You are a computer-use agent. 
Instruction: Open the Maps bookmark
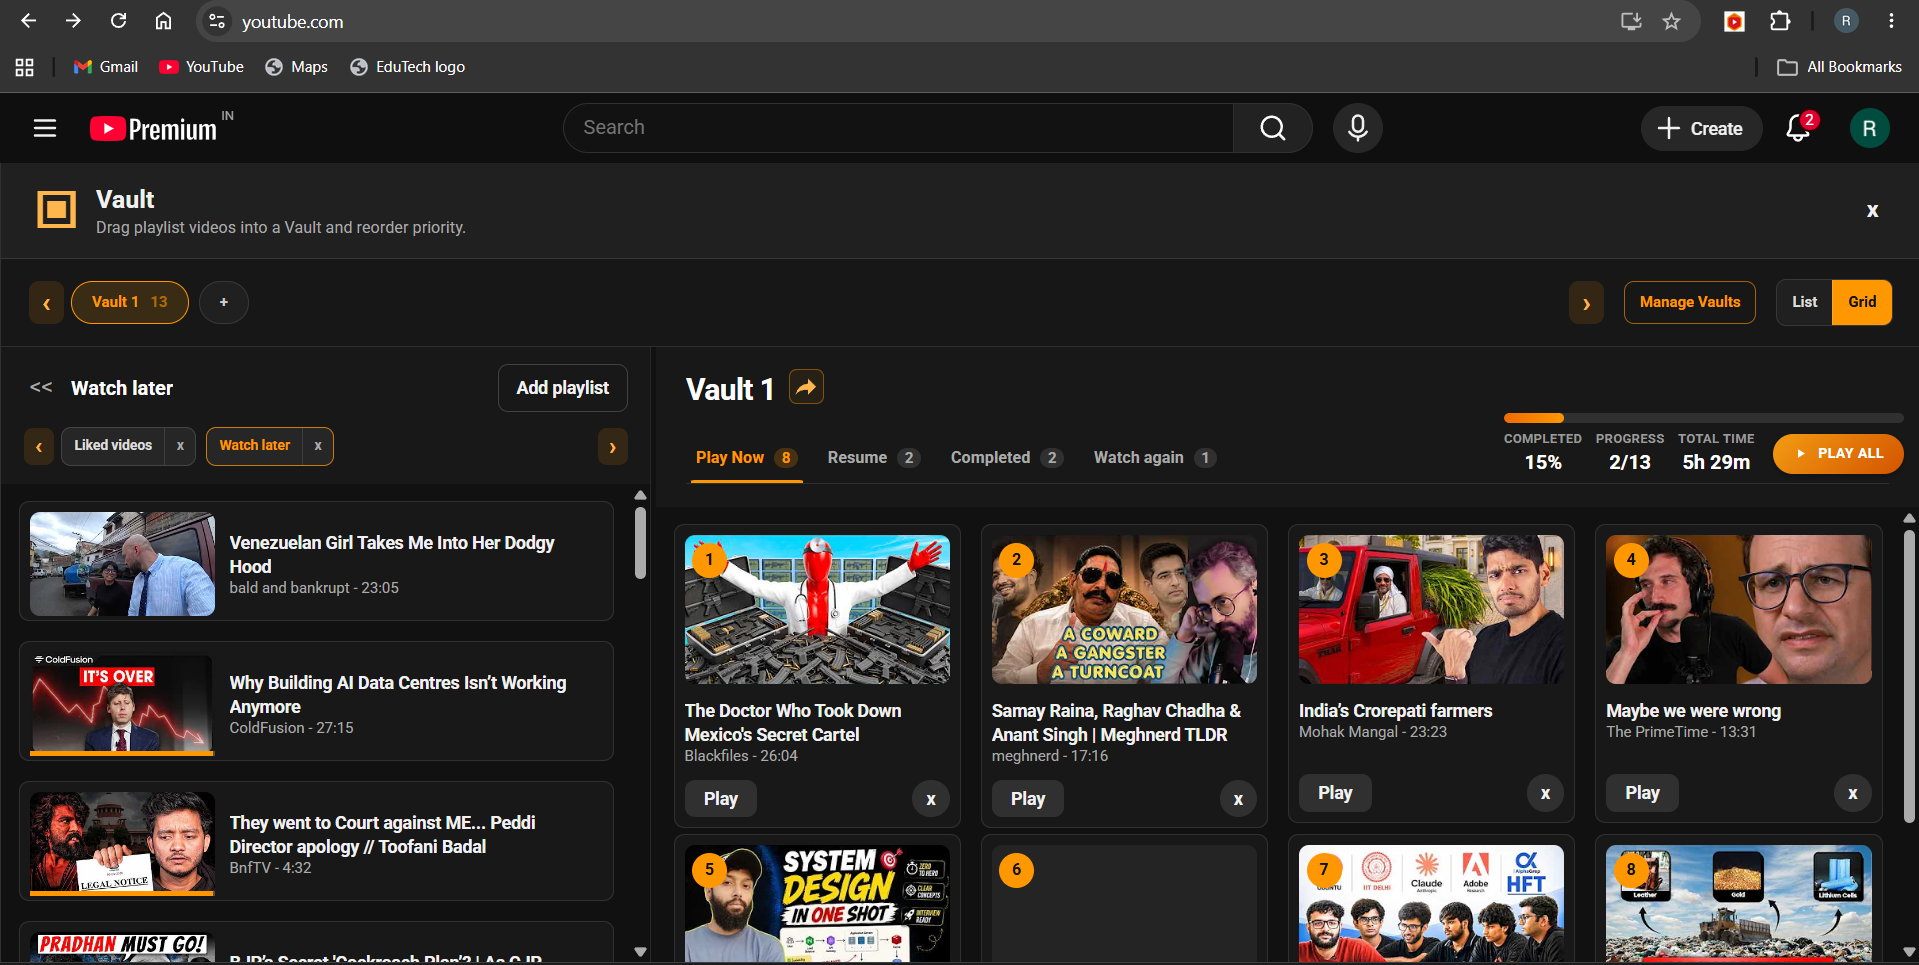pyautogui.click(x=296, y=67)
